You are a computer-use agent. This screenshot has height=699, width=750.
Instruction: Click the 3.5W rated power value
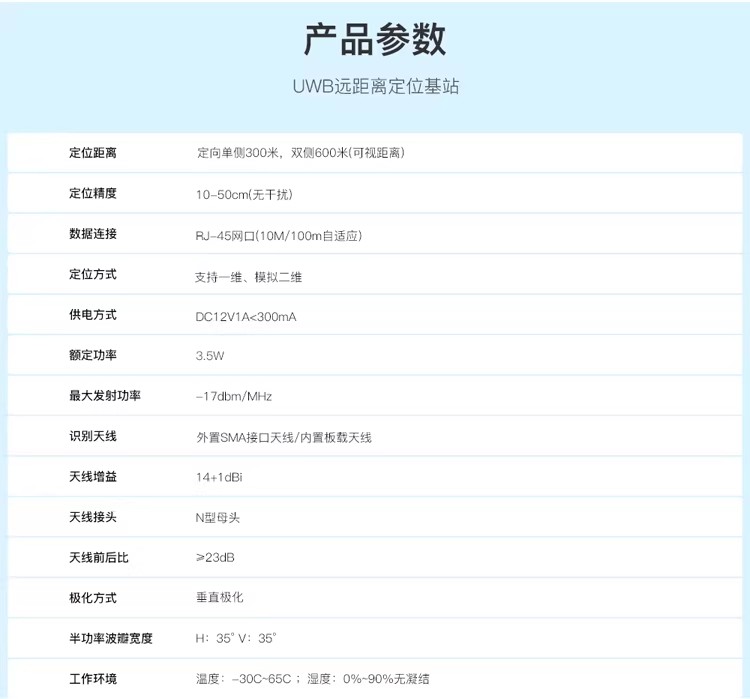[210, 356]
